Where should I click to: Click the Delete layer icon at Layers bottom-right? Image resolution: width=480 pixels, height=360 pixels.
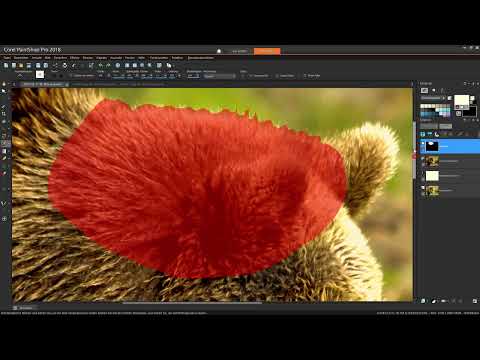(x=475, y=301)
